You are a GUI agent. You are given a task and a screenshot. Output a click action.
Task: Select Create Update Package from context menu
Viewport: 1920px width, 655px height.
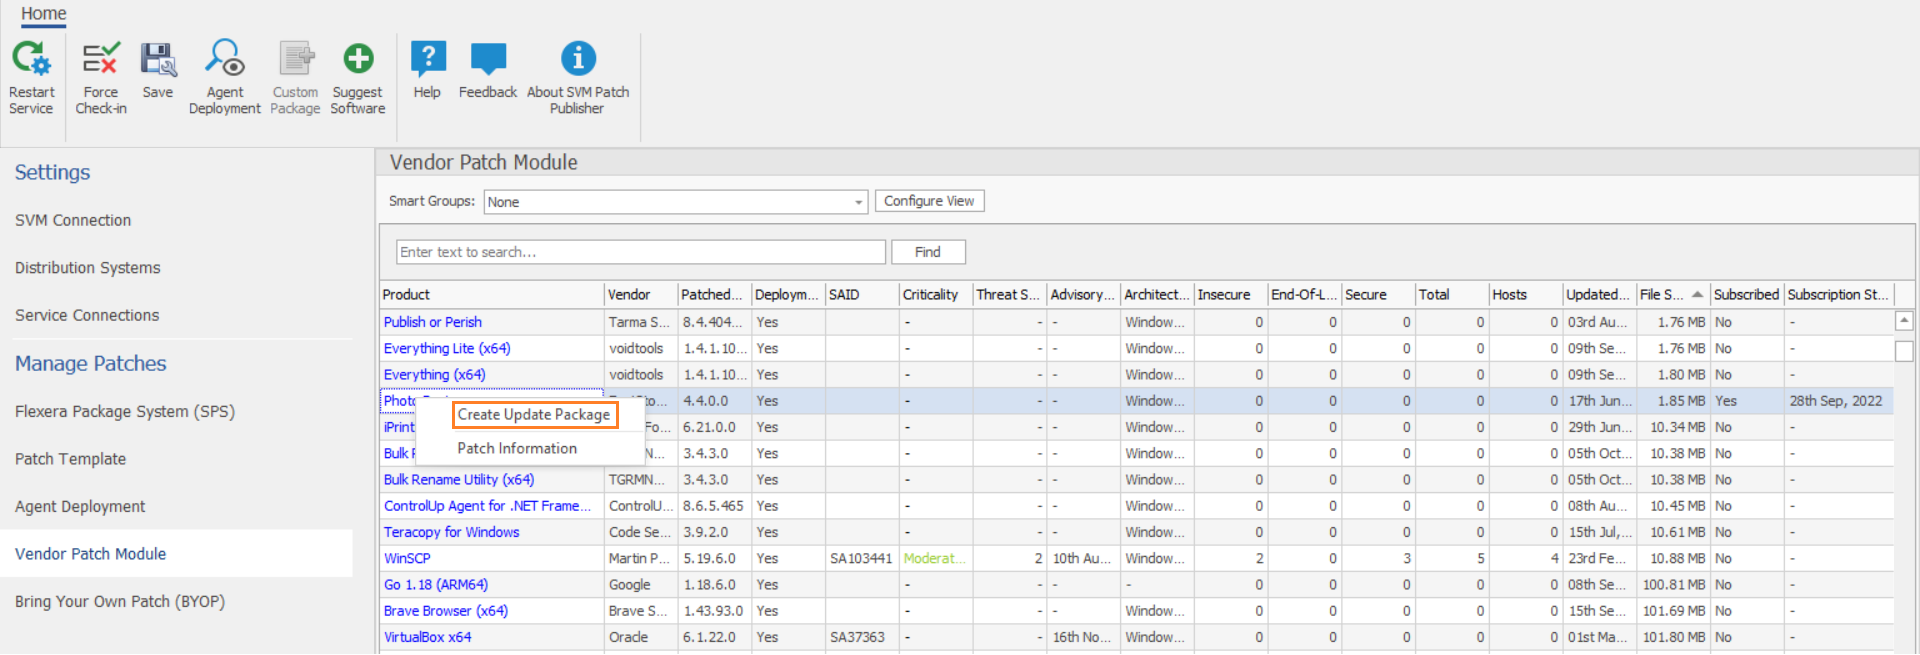(x=534, y=415)
